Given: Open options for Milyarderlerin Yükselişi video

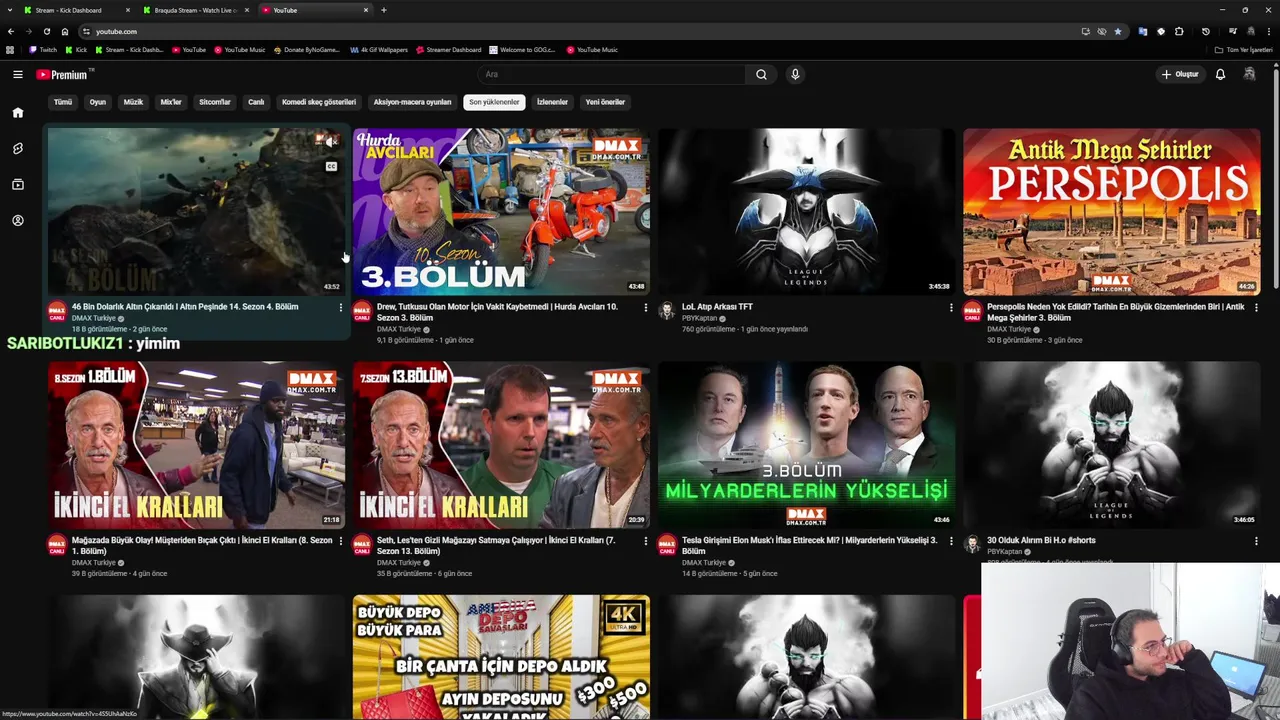Looking at the screenshot, I should pos(951,541).
